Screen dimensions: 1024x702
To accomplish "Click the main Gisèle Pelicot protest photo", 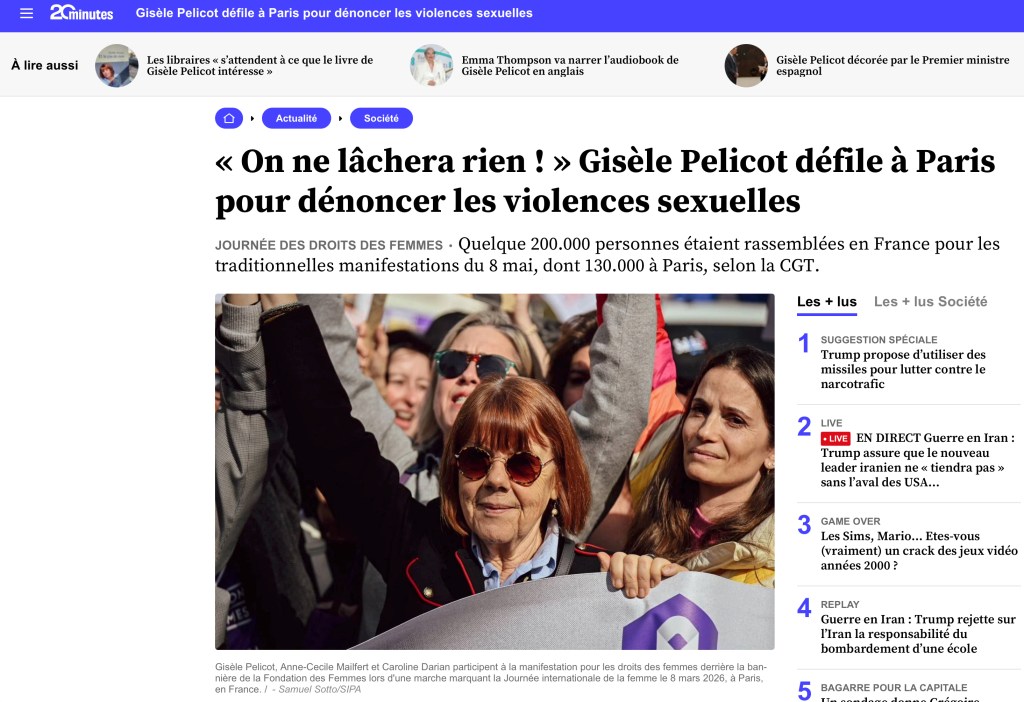I will point(495,471).
